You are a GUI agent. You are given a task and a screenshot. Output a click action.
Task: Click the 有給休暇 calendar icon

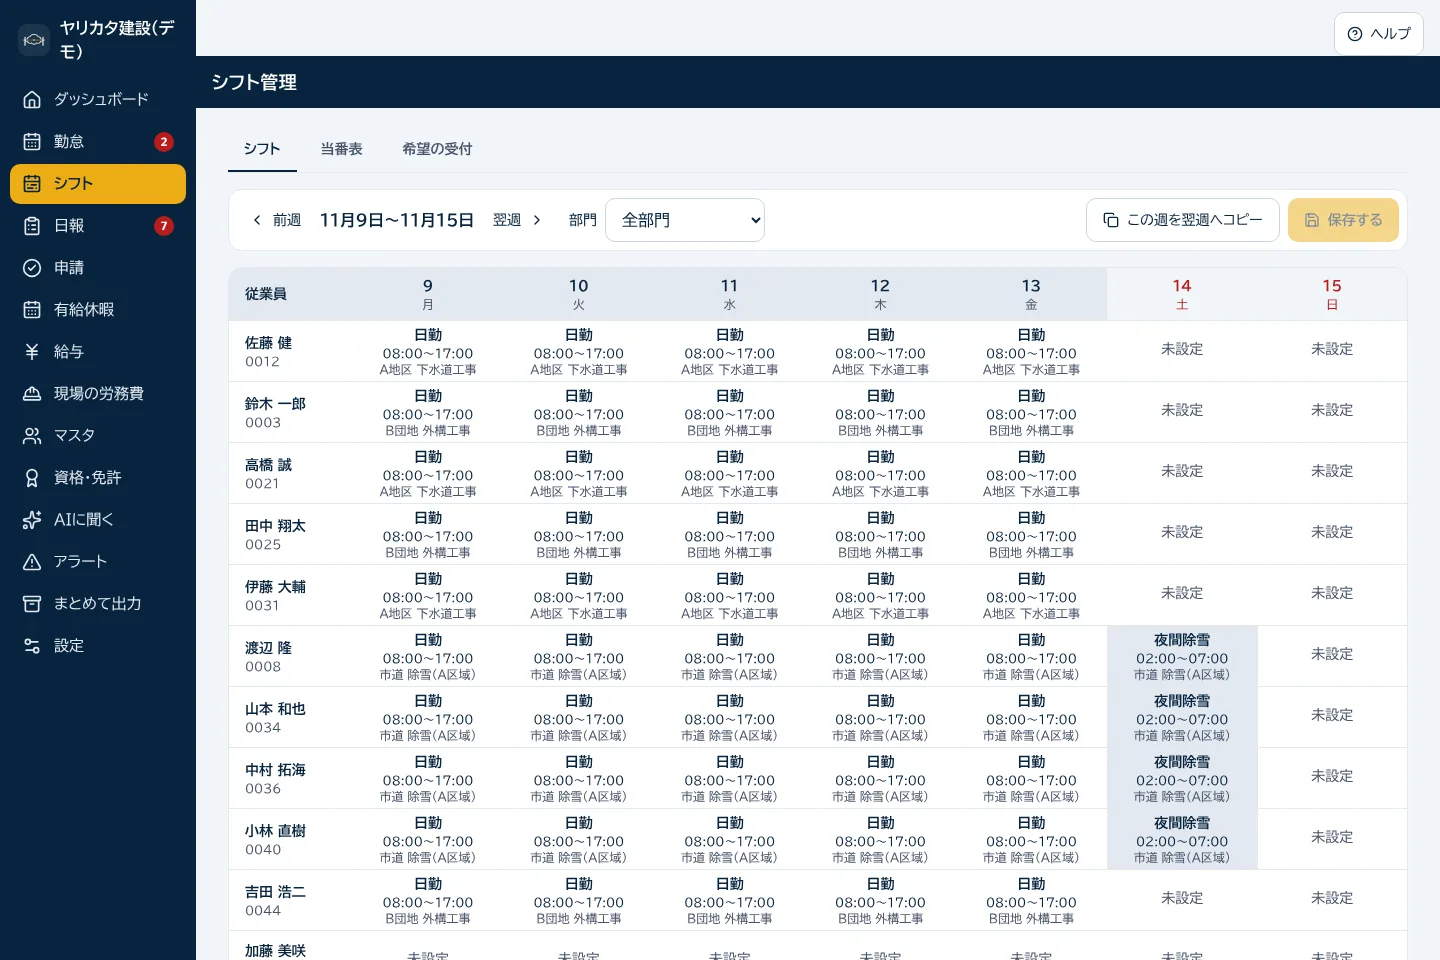point(32,309)
